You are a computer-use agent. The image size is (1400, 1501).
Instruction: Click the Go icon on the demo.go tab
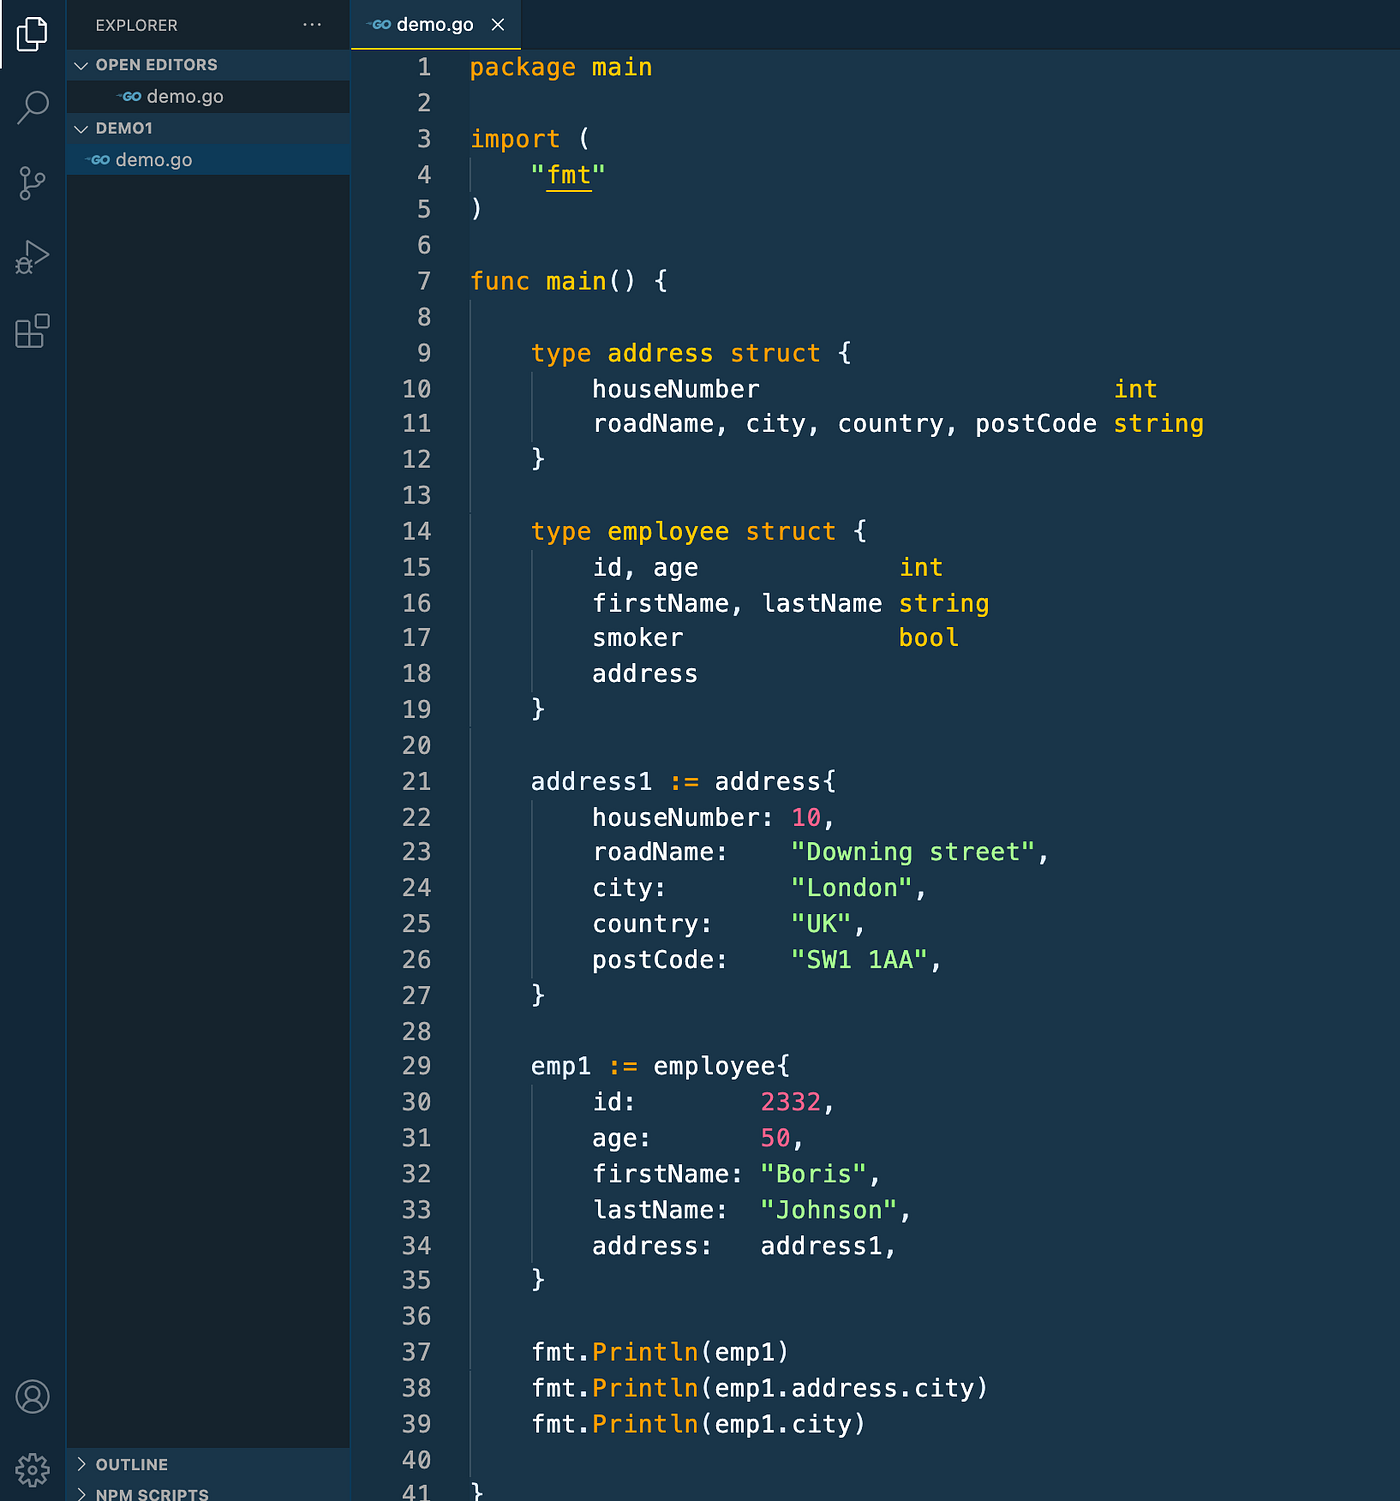(x=380, y=24)
